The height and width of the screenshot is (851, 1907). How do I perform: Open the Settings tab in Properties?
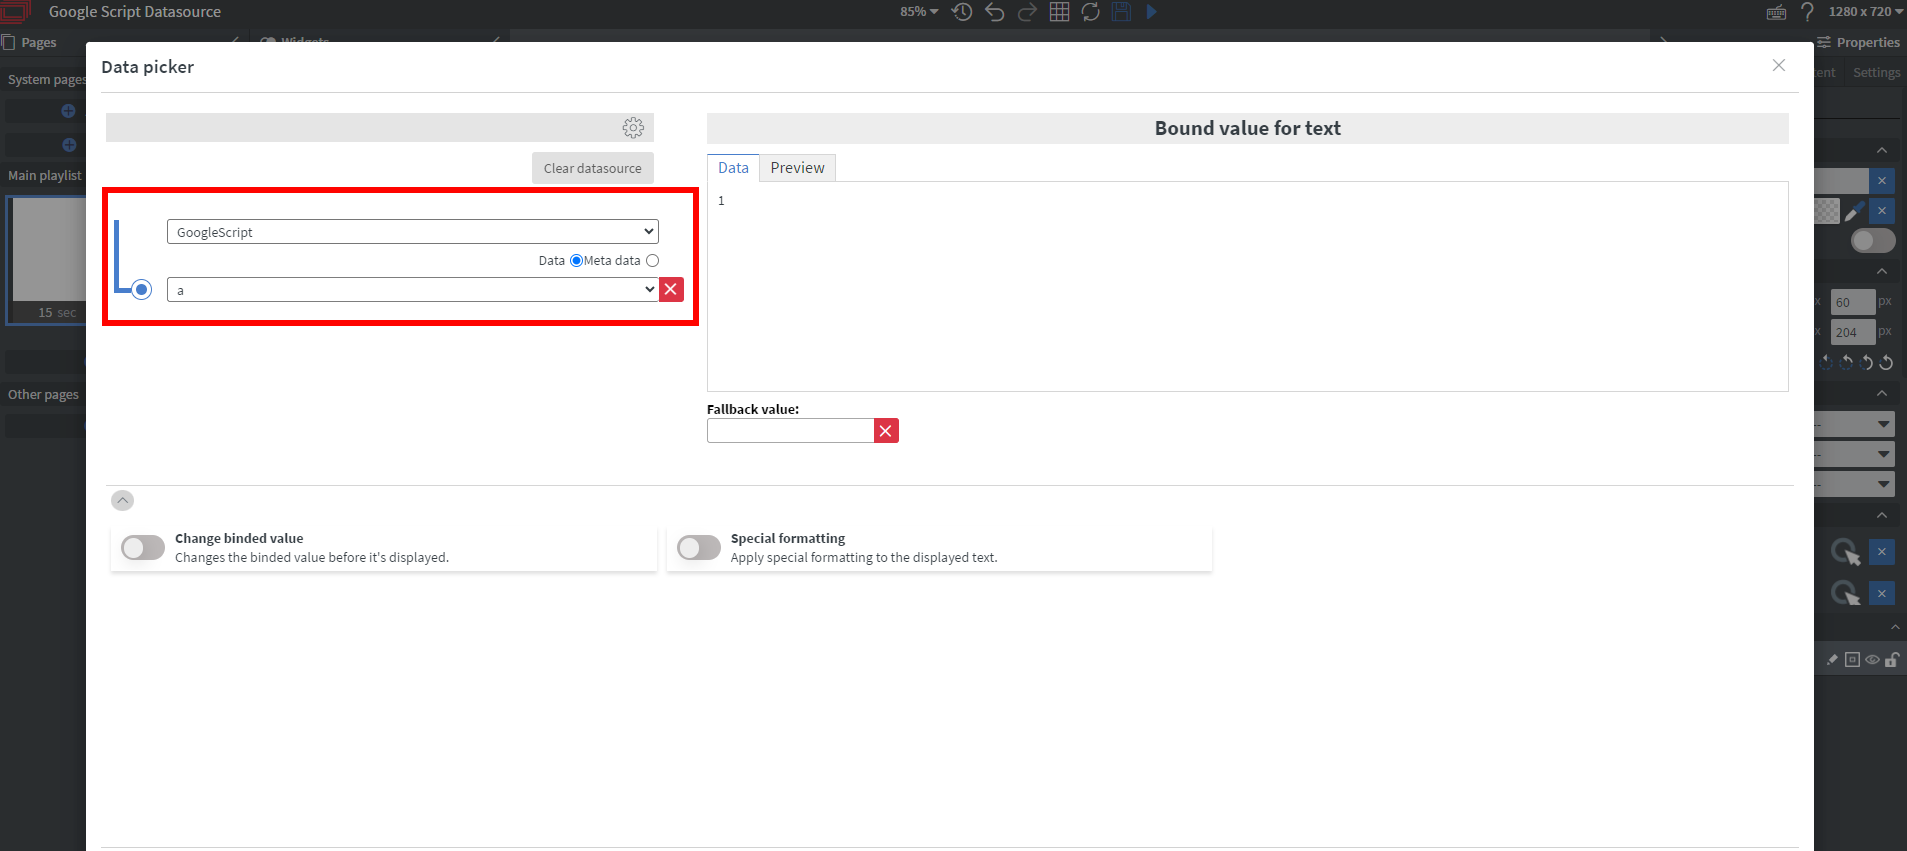[1876, 72]
